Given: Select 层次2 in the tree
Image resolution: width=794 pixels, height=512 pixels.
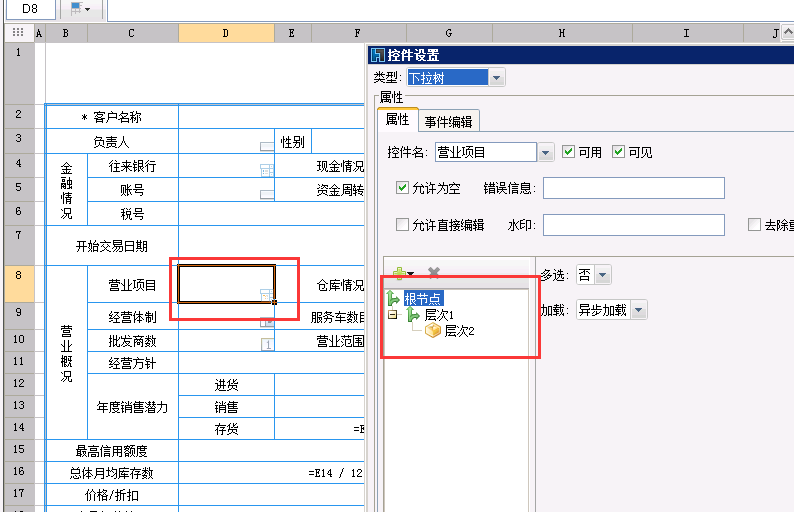Looking at the screenshot, I should tap(459, 331).
